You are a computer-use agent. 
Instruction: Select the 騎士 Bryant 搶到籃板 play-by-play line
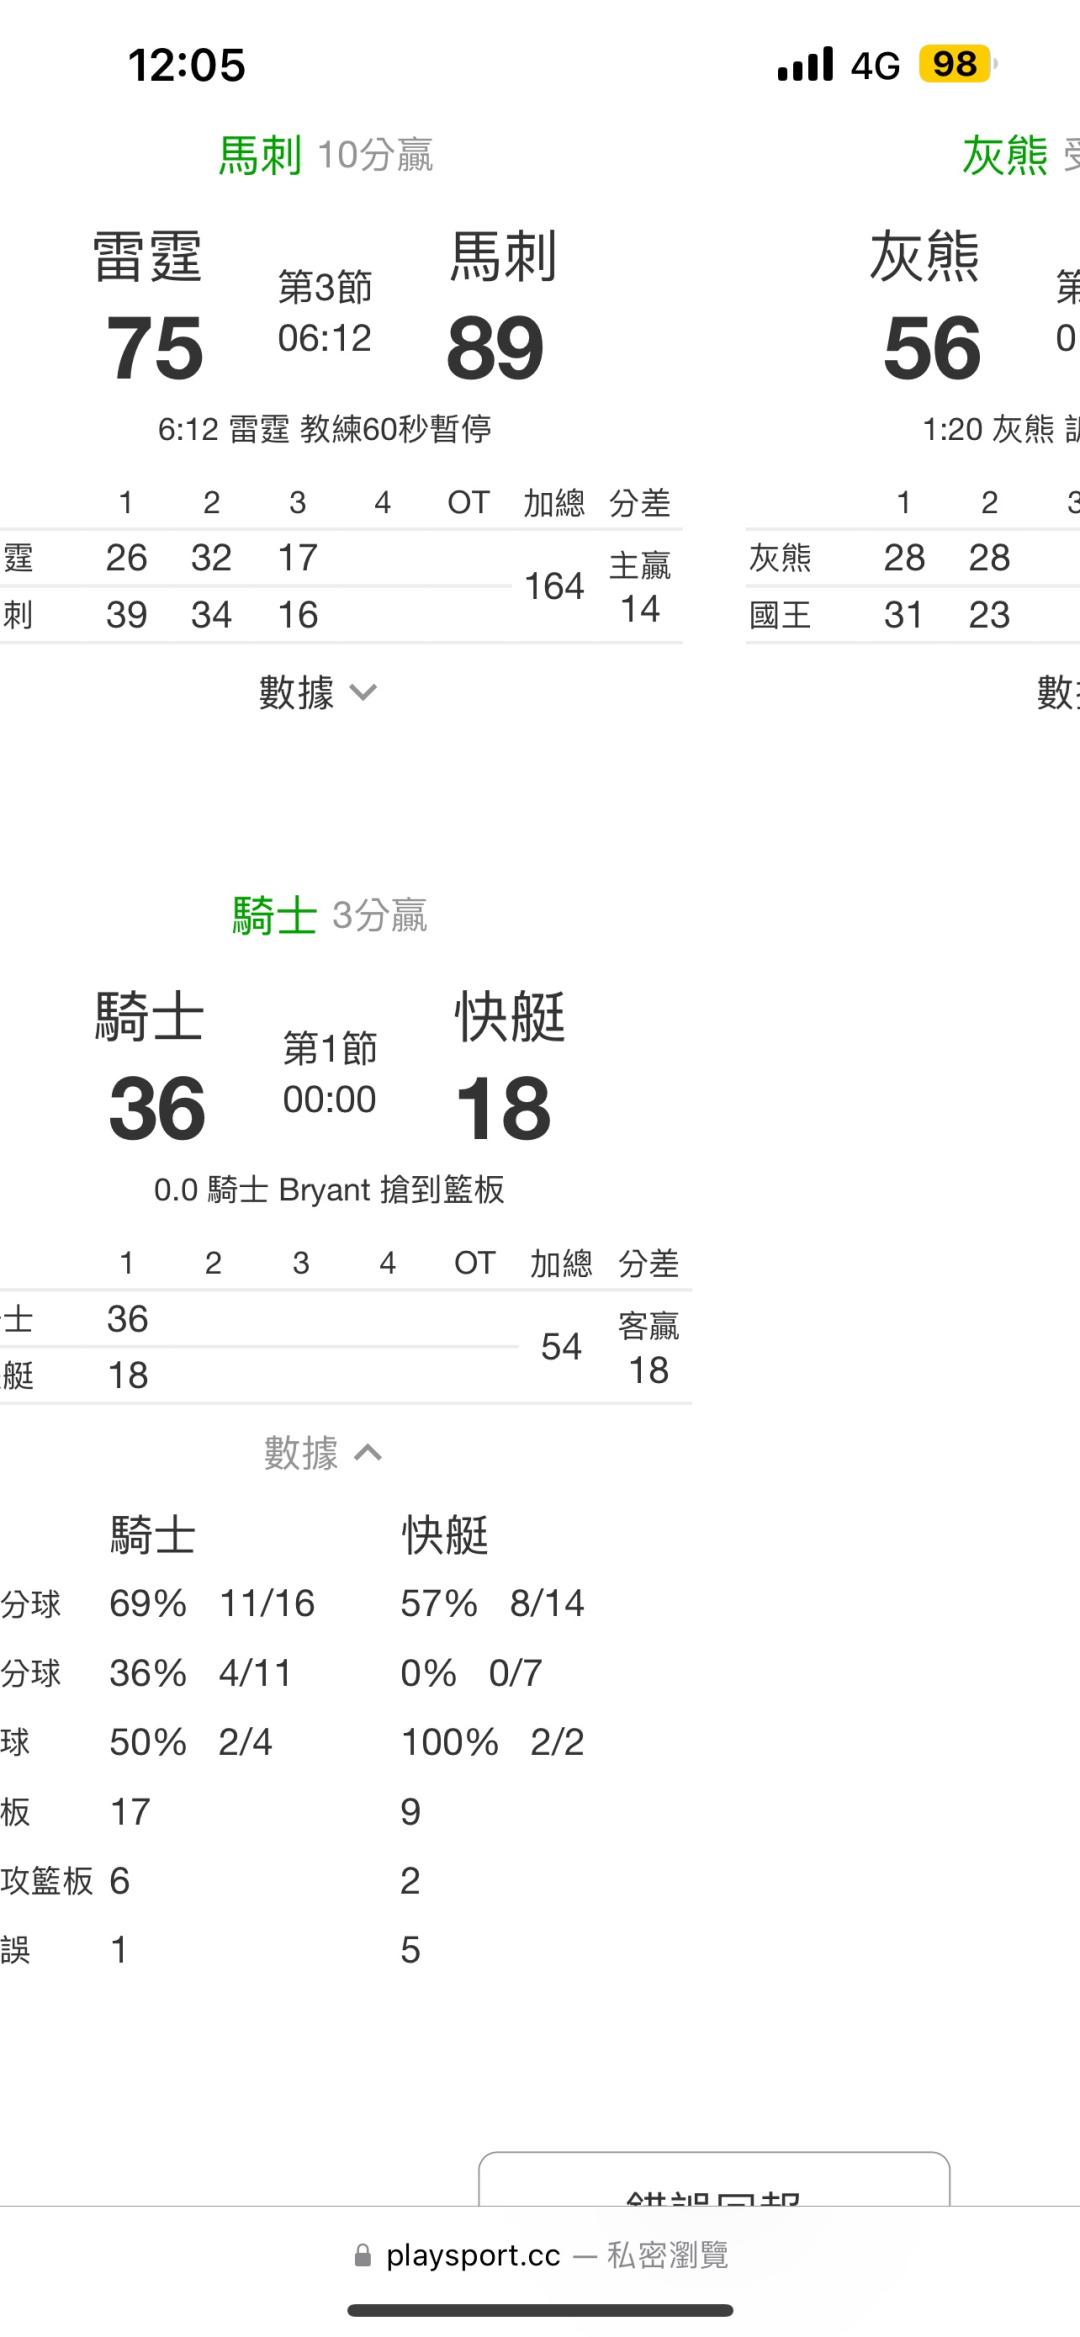coord(328,1190)
